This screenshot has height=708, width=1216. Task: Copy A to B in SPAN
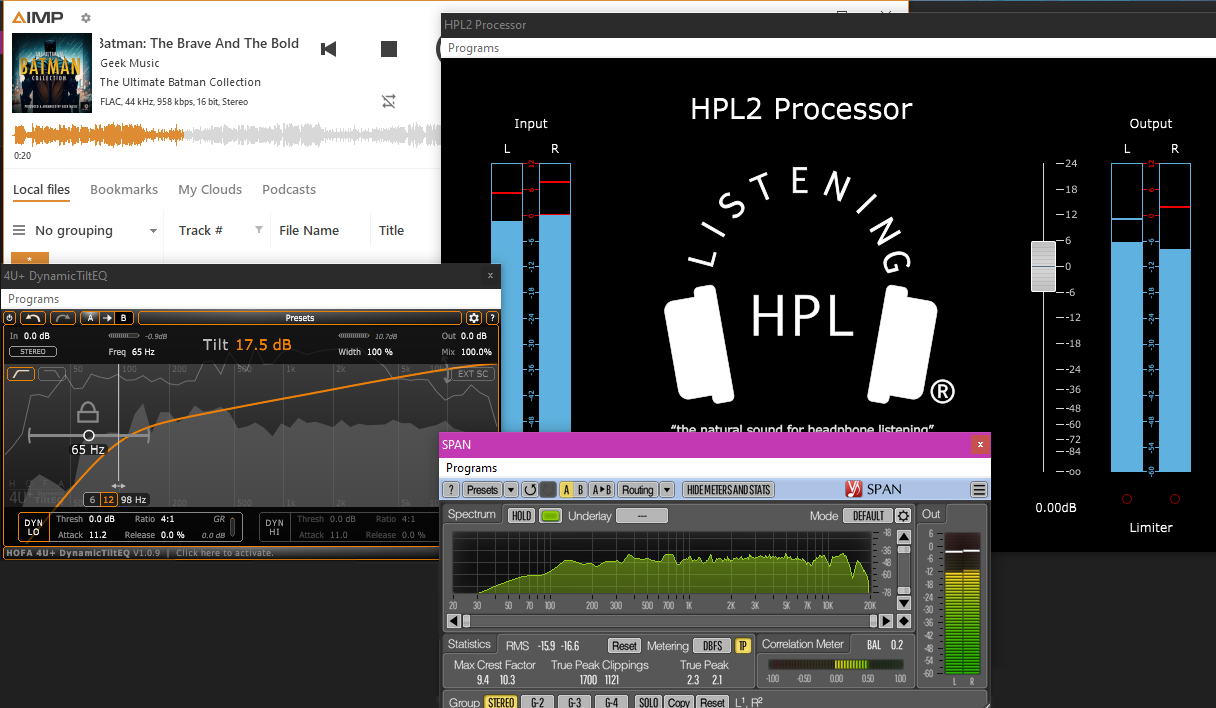602,490
